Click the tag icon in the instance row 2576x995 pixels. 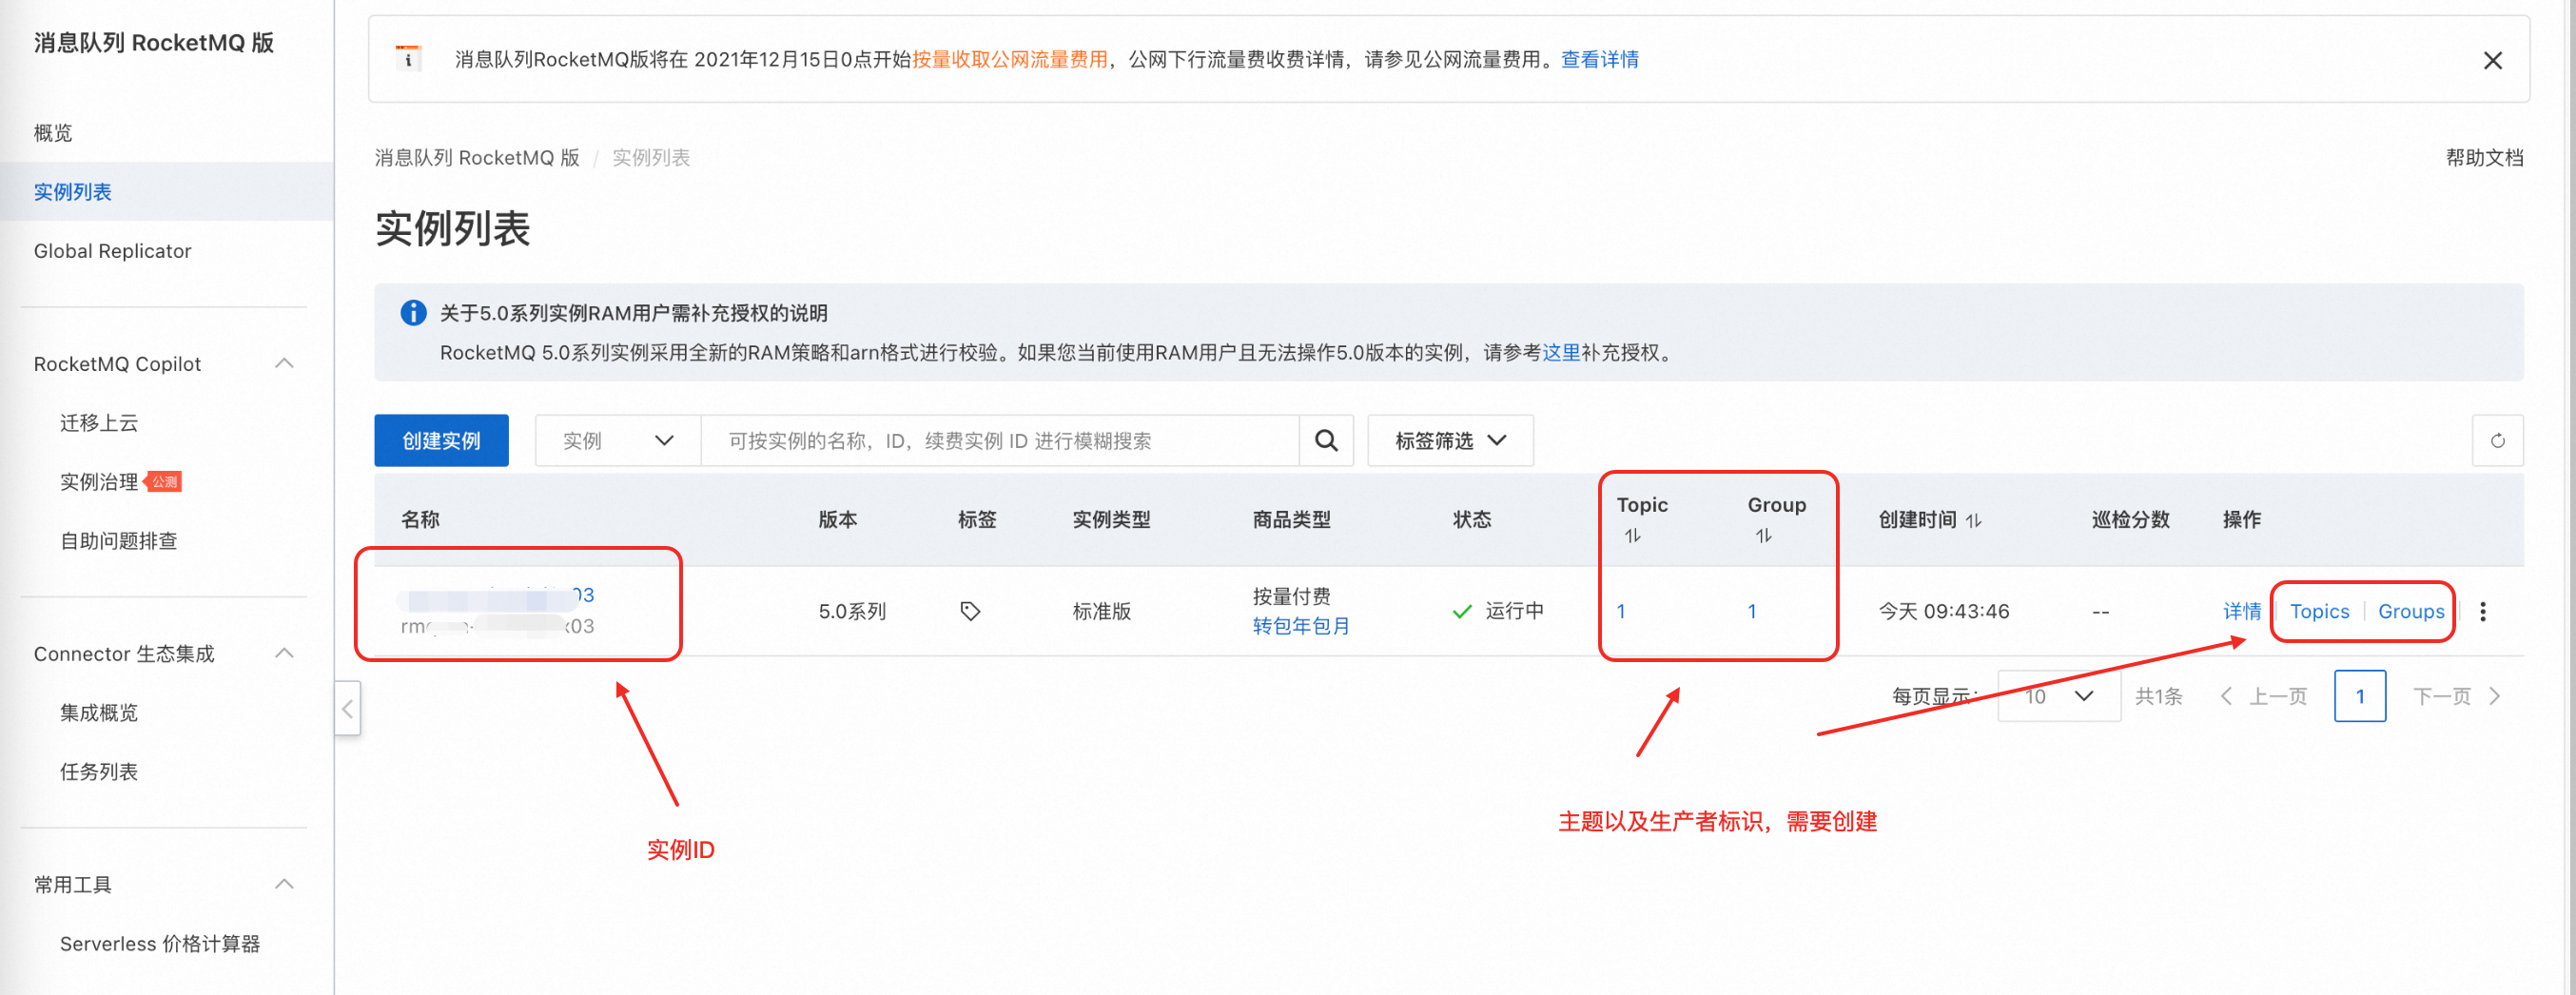point(970,611)
